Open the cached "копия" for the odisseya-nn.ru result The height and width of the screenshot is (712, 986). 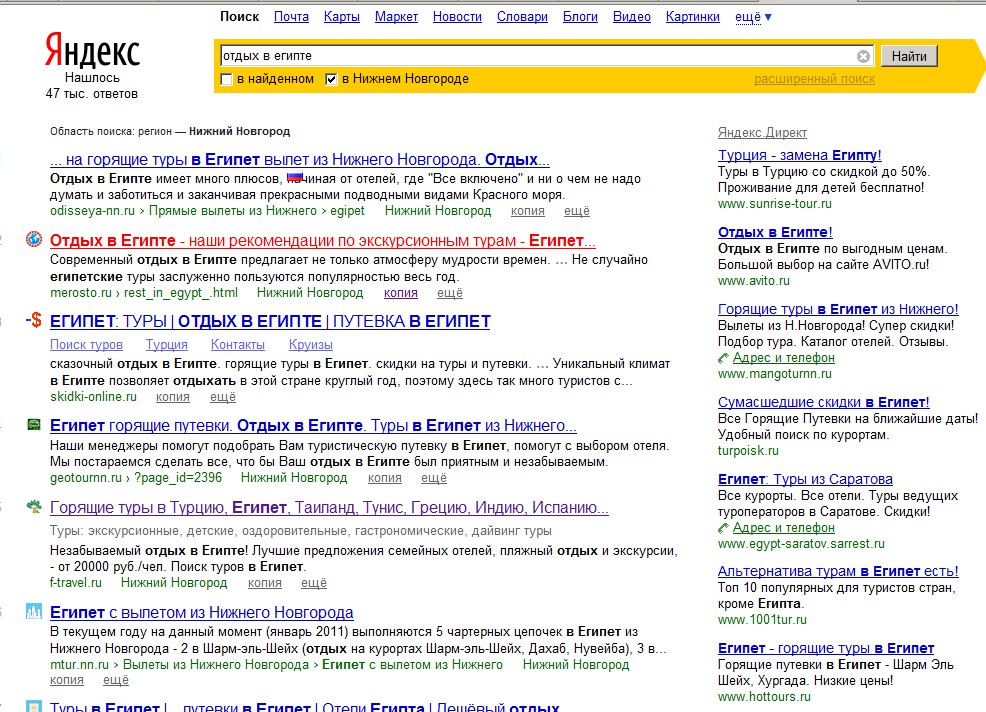(528, 211)
